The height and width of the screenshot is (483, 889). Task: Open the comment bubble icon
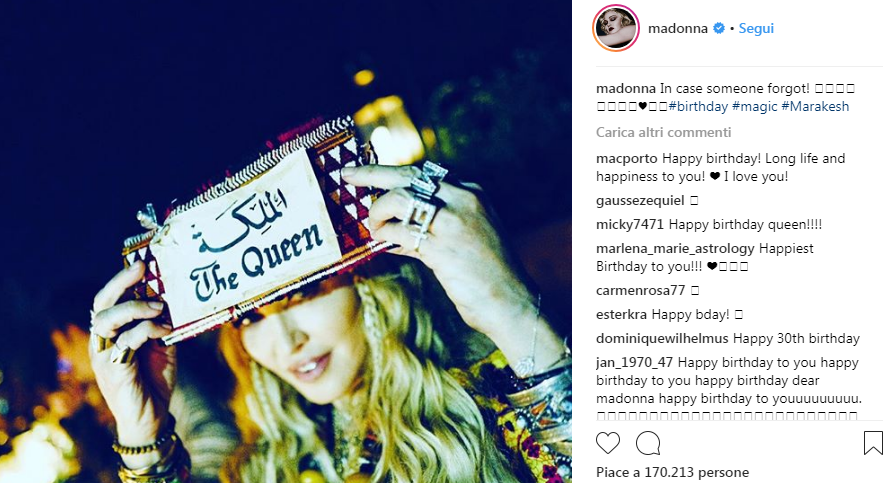pos(648,443)
